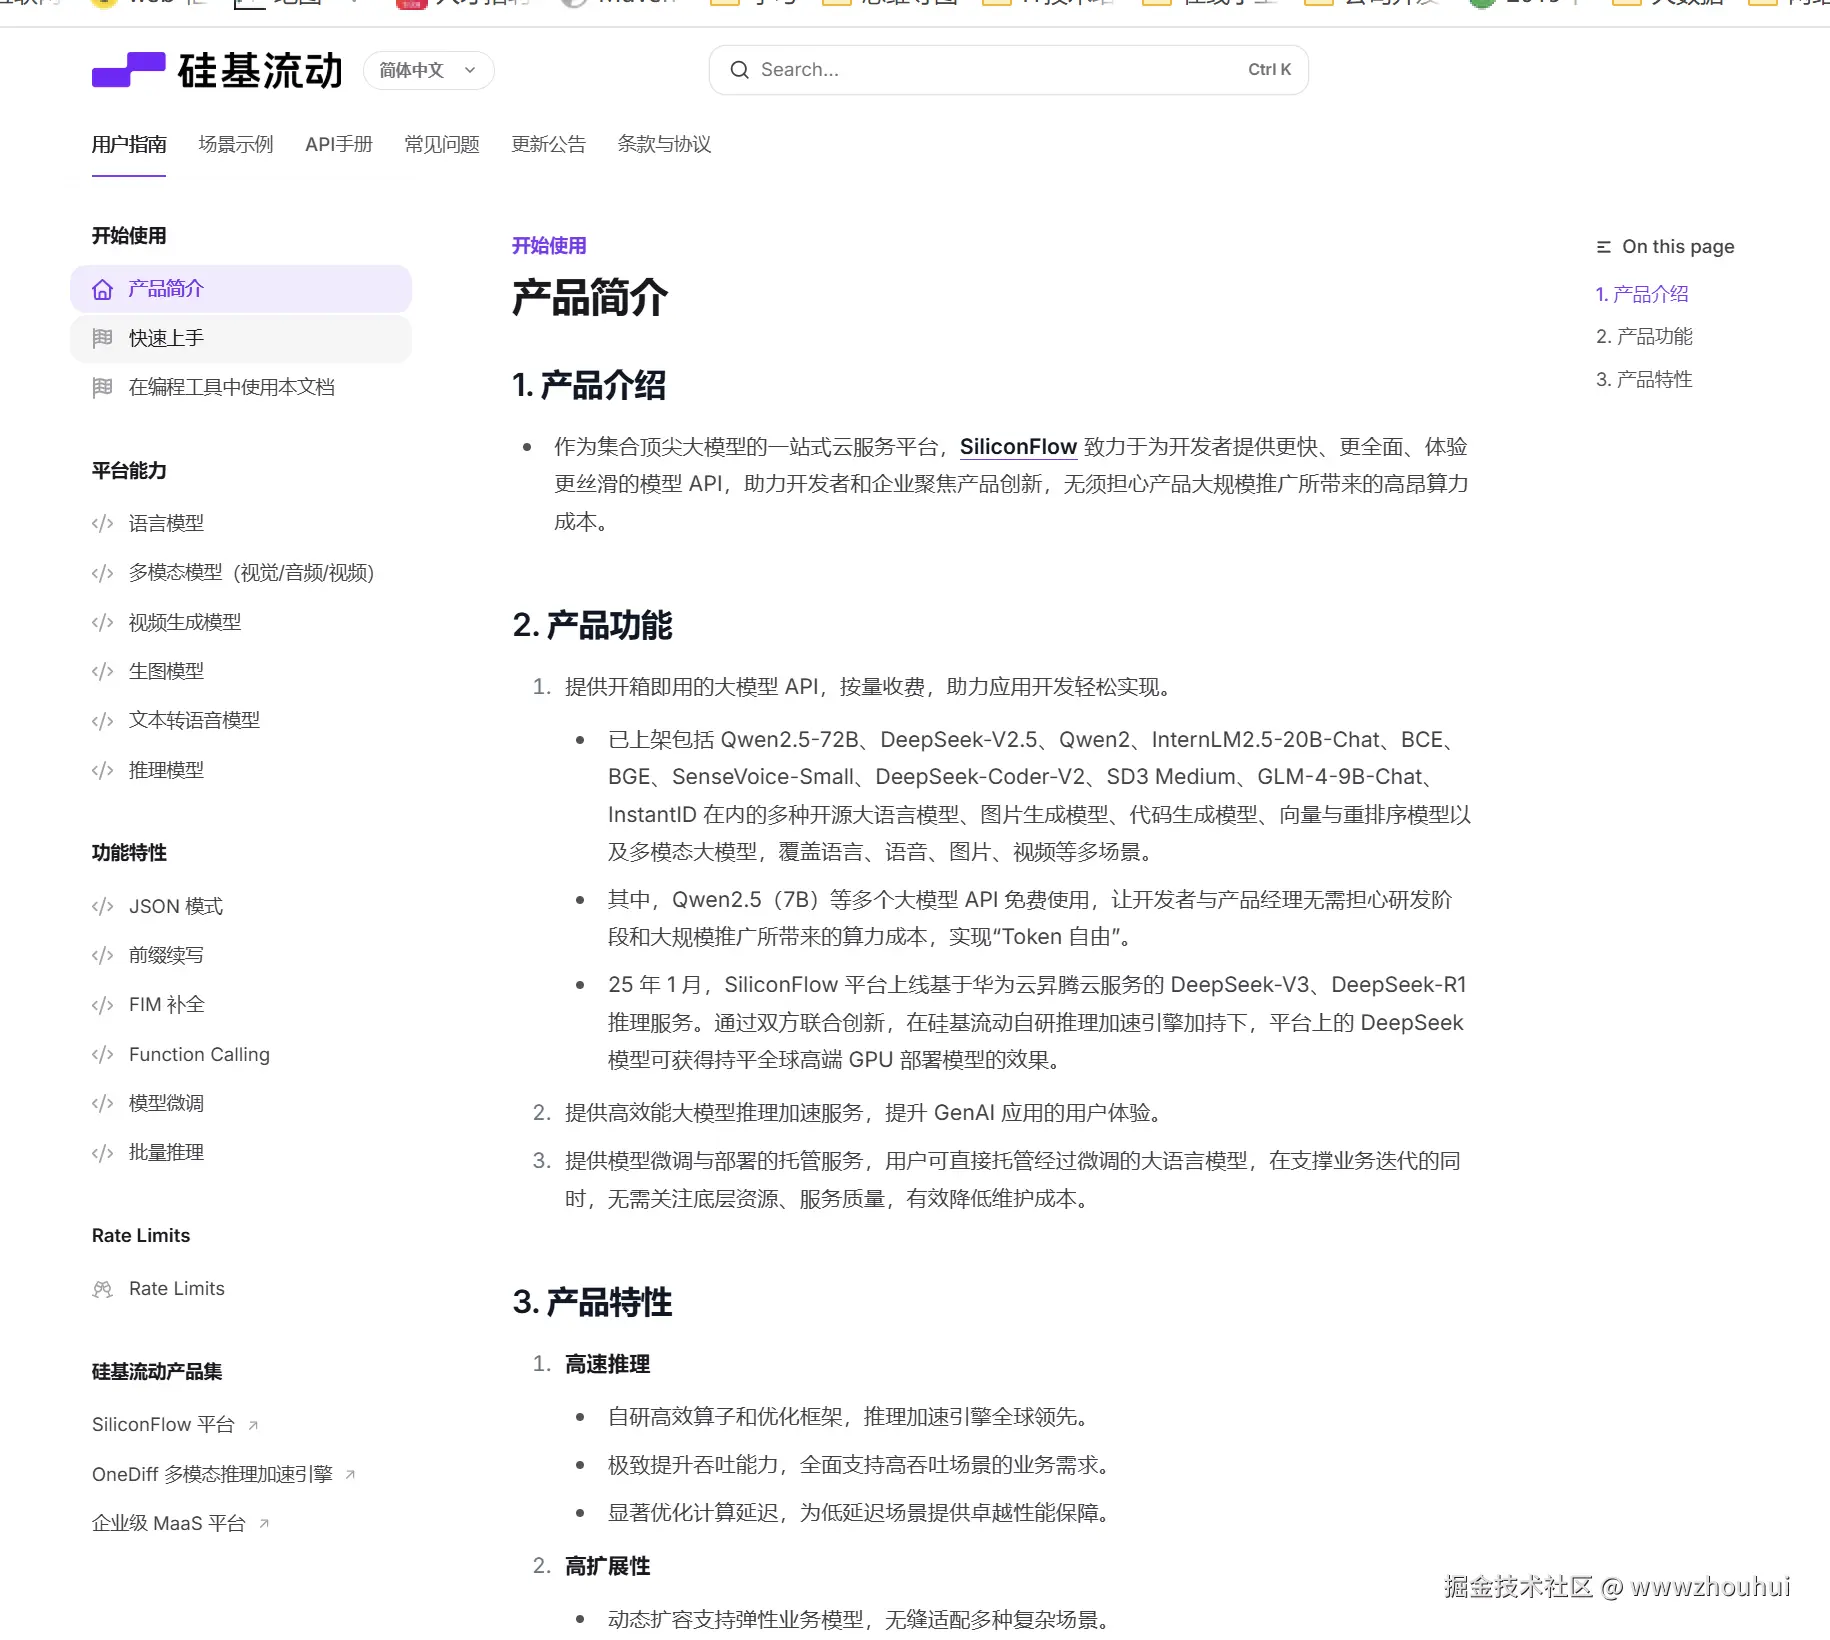Click the code icon beside 前缀续写
The width and height of the screenshot is (1830, 1640).
(102, 955)
